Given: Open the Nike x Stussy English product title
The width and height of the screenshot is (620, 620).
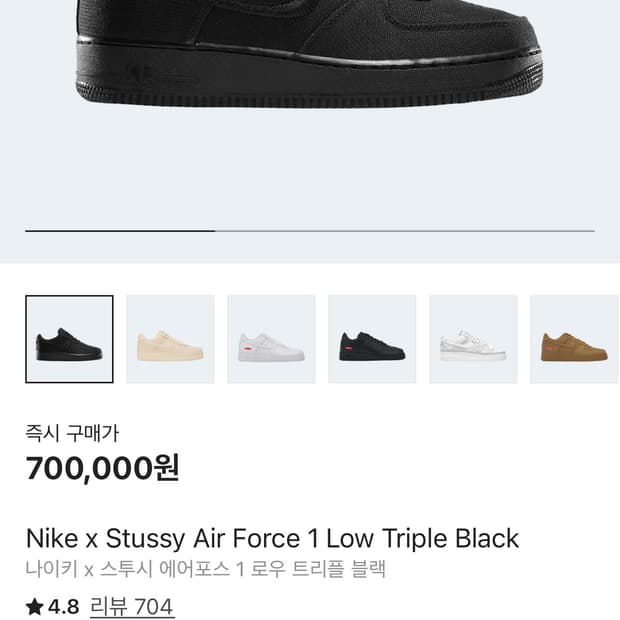Looking at the screenshot, I should [x=272, y=539].
